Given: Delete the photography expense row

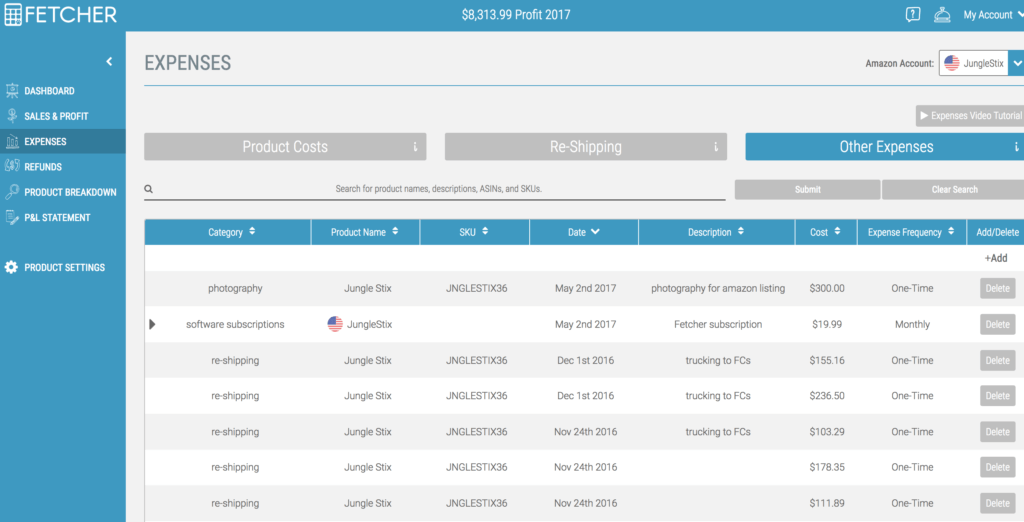Looking at the screenshot, I should click(997, 288).
